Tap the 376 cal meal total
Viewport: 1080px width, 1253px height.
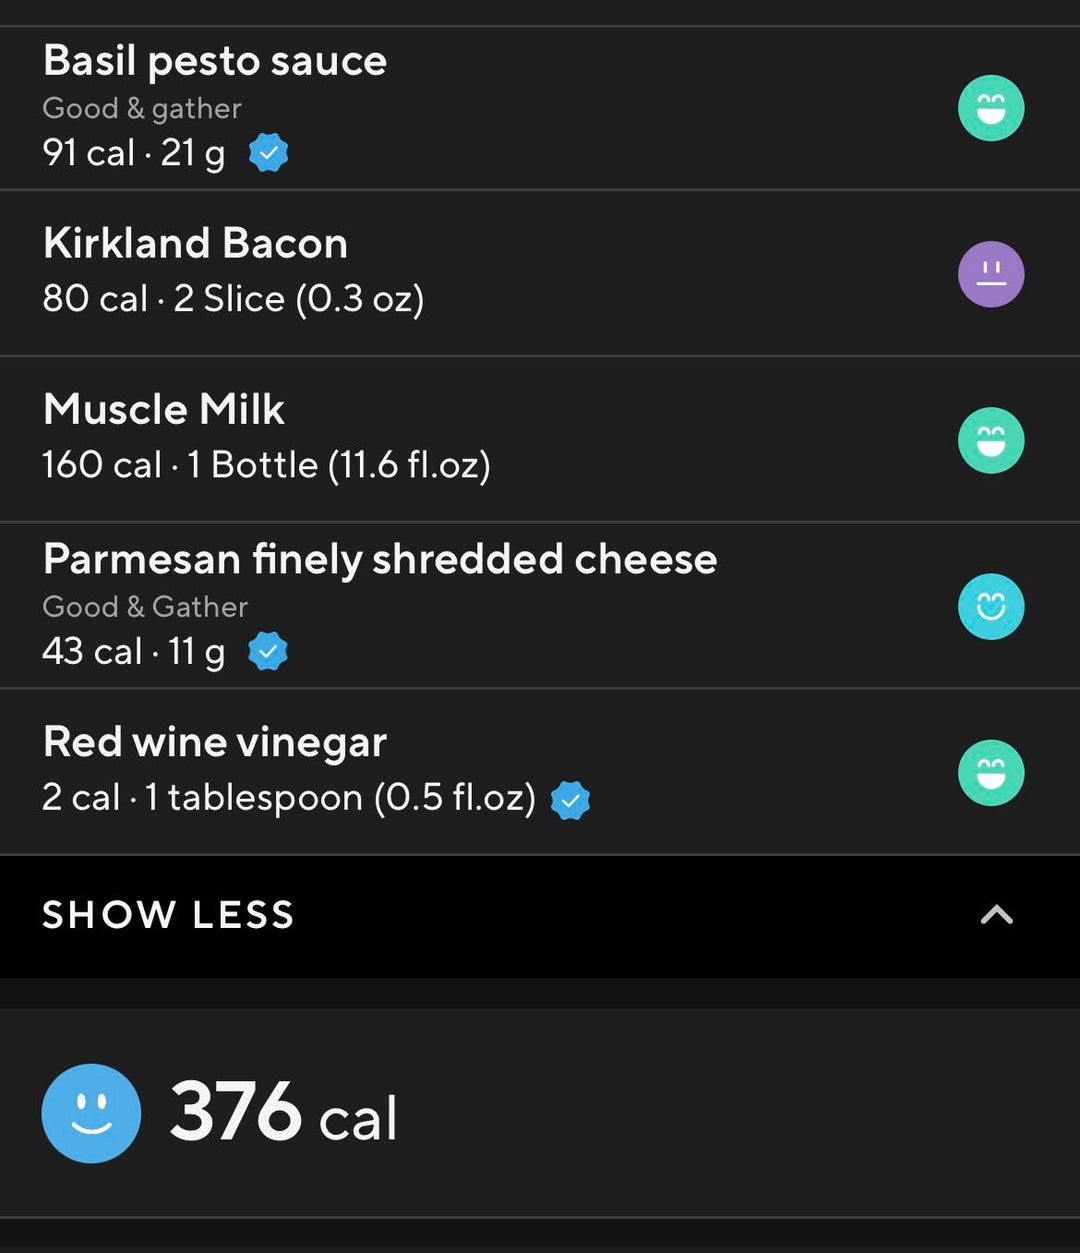coord(284,1112)
